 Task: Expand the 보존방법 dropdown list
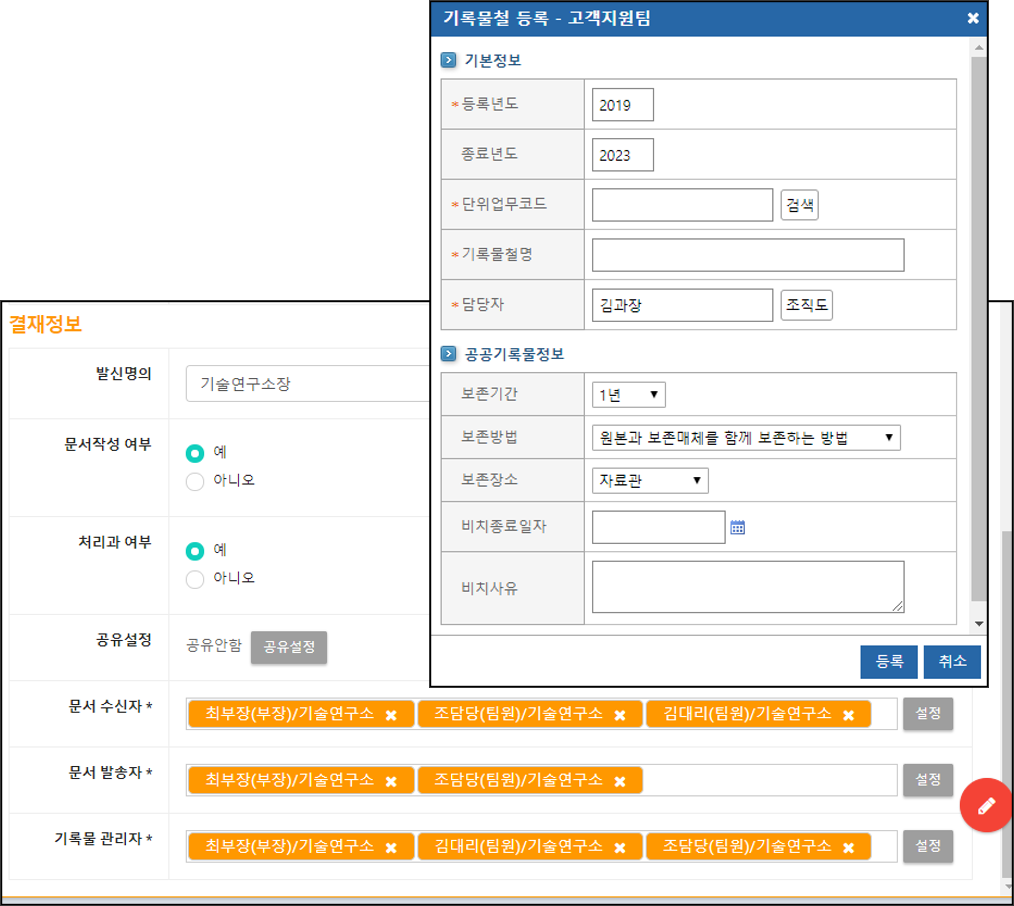click(746, 438)
